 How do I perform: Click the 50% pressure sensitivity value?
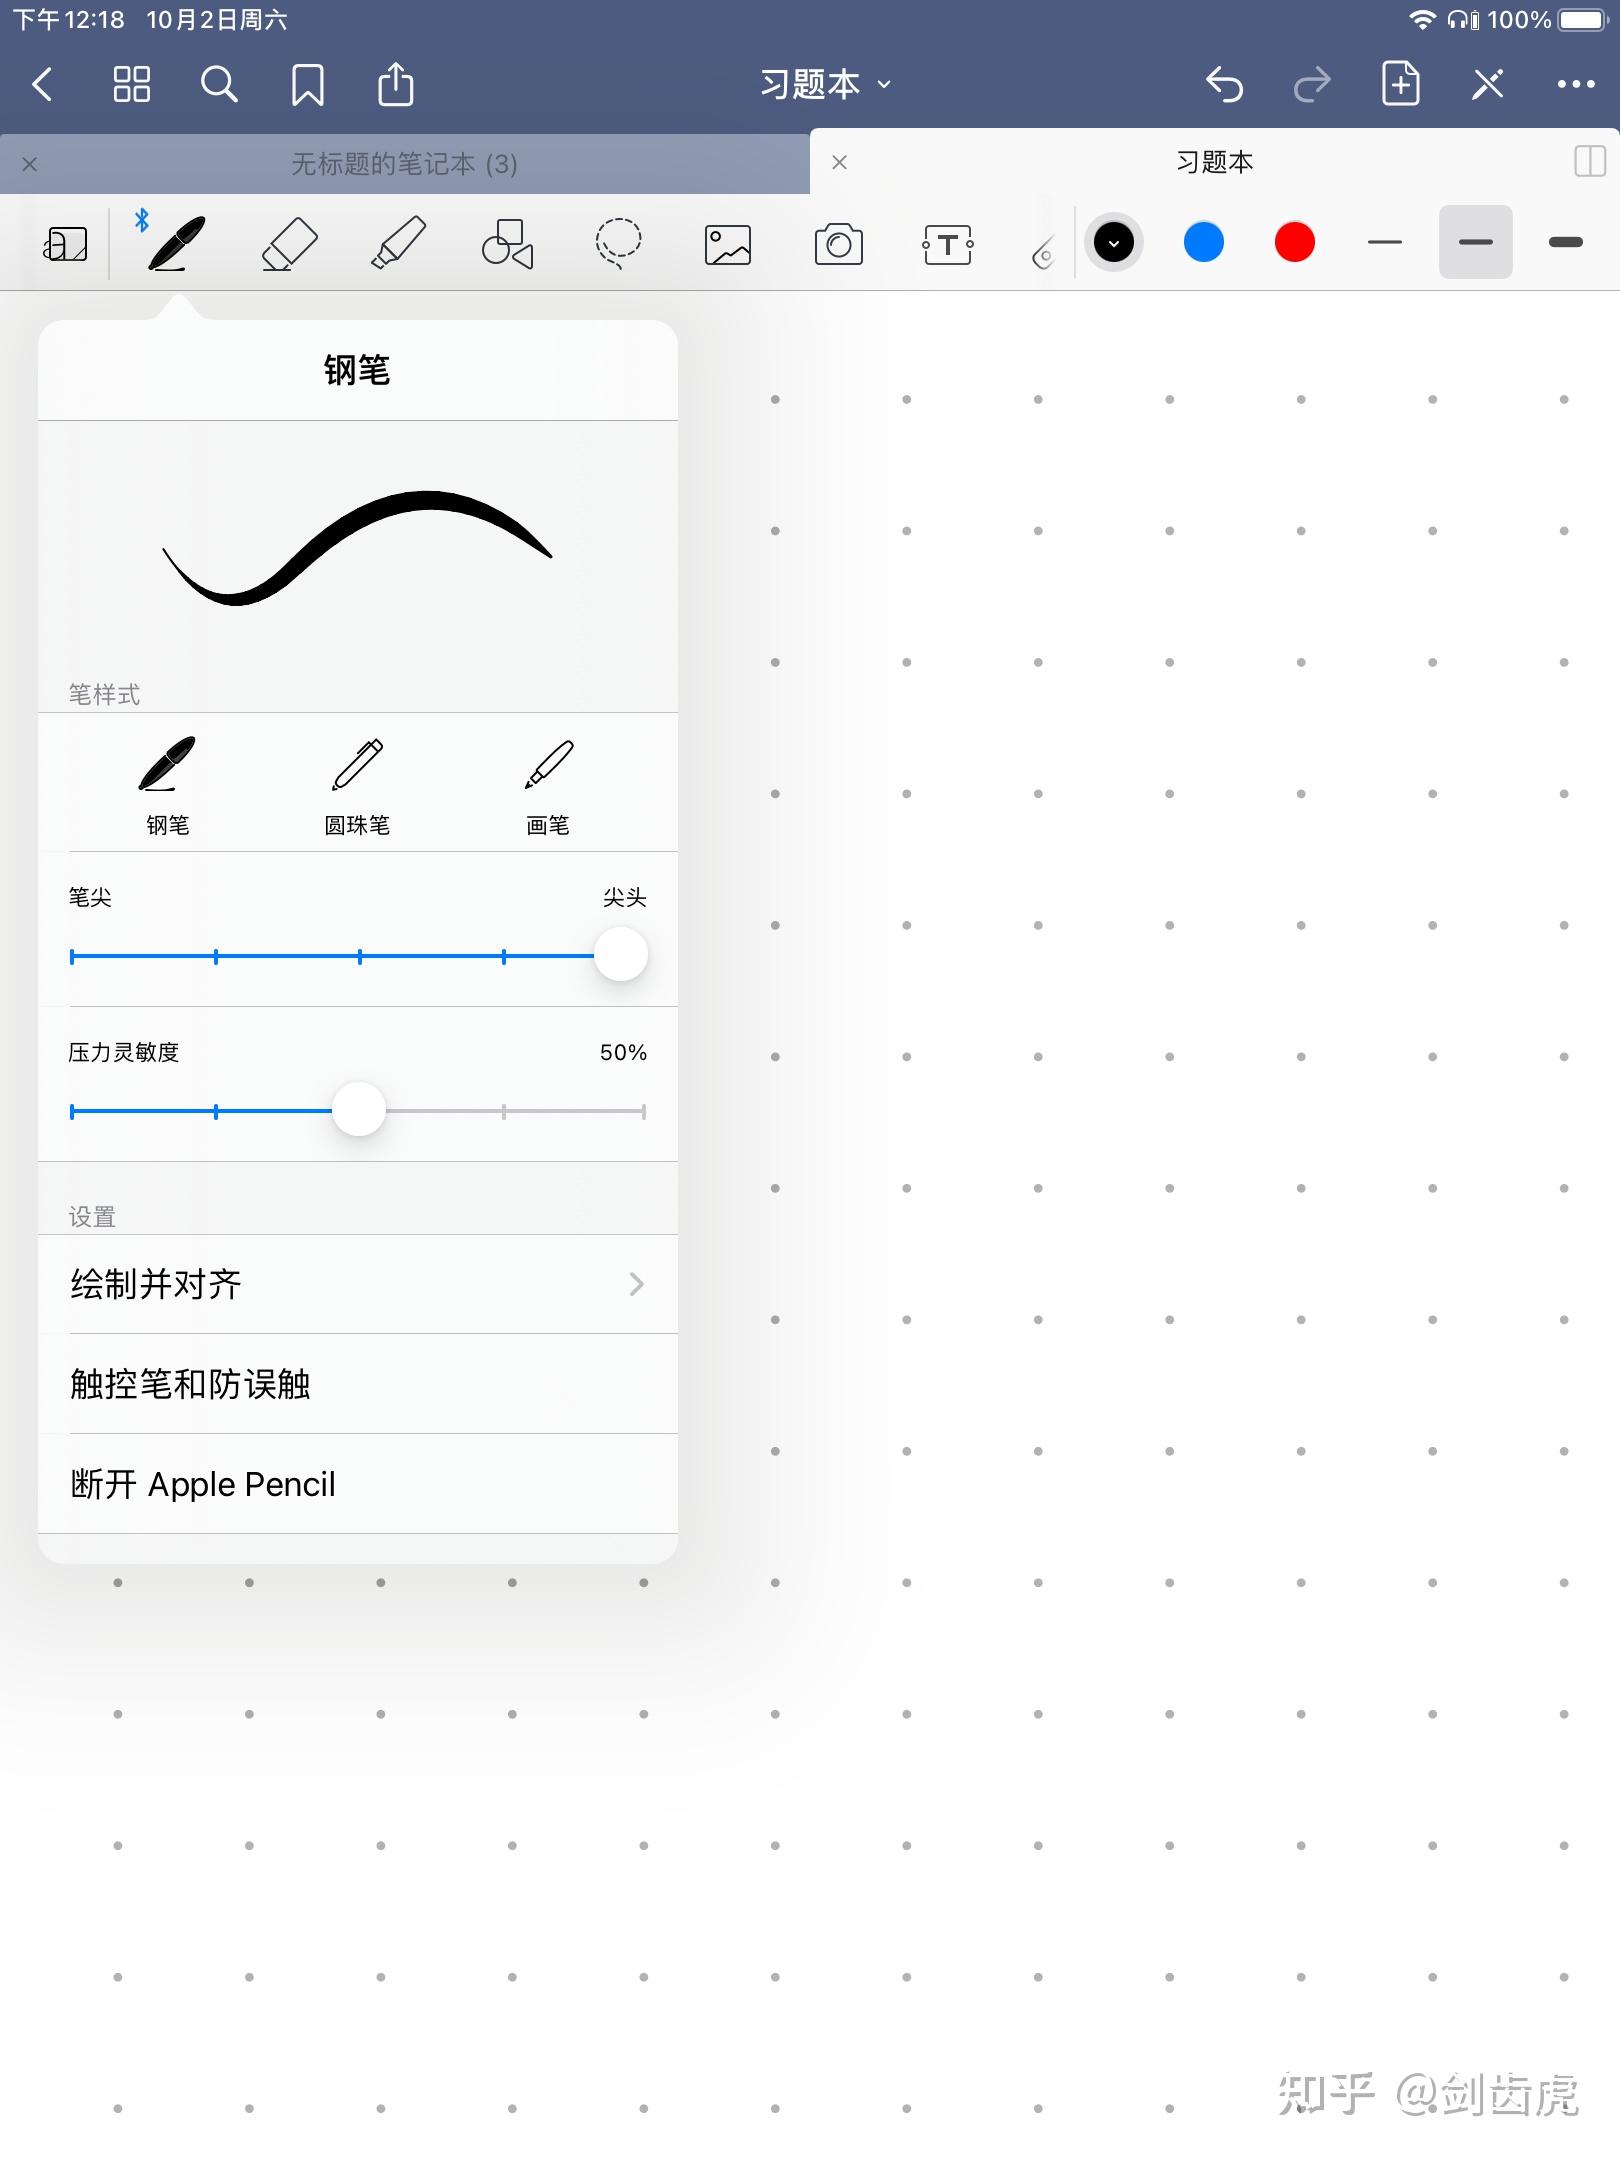623,1052
